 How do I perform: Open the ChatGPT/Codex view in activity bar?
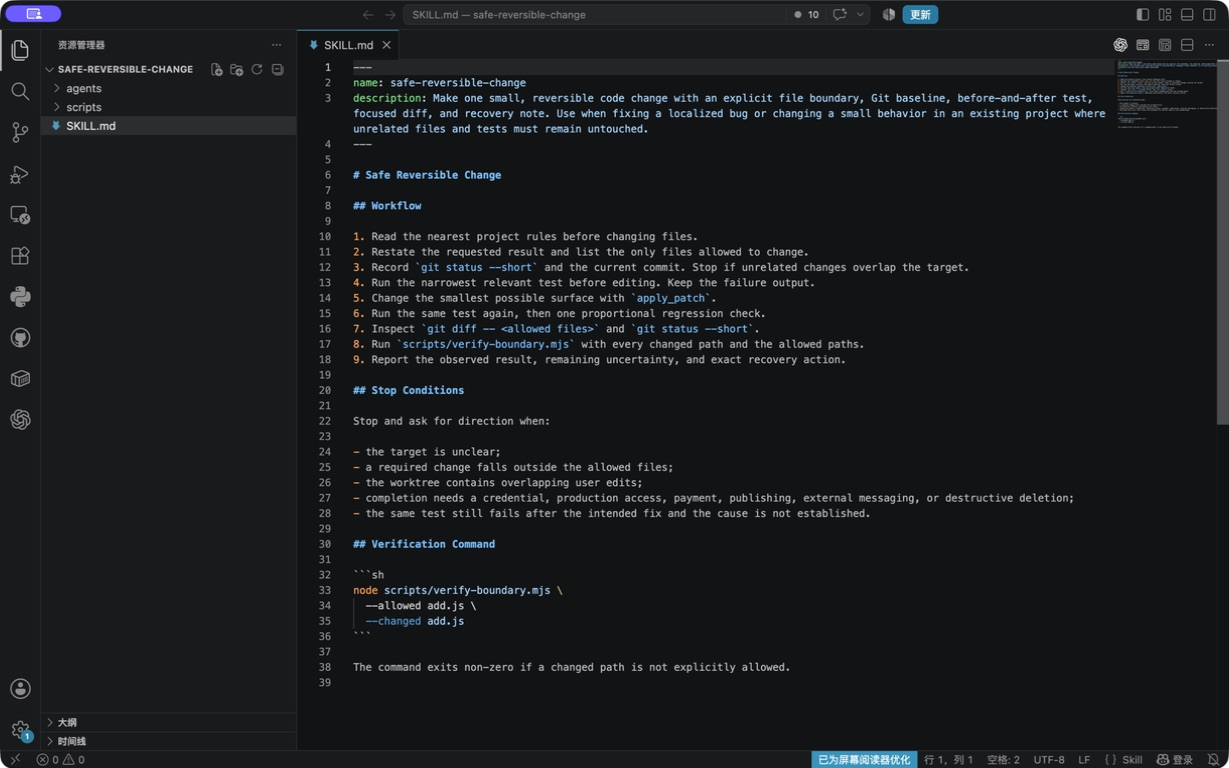(20, 420)
